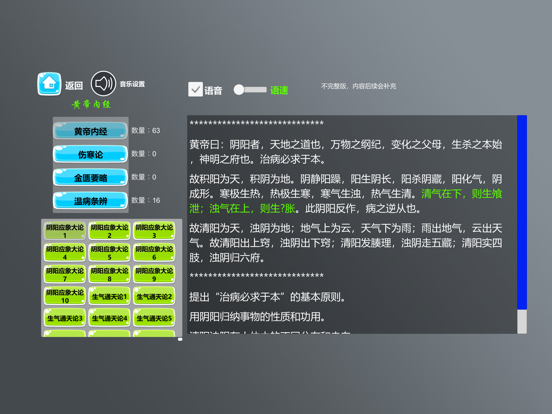The height and width of the screenshot is (414, 552).
Task: Click the 数量：63 count text
Action: point(146,131)
